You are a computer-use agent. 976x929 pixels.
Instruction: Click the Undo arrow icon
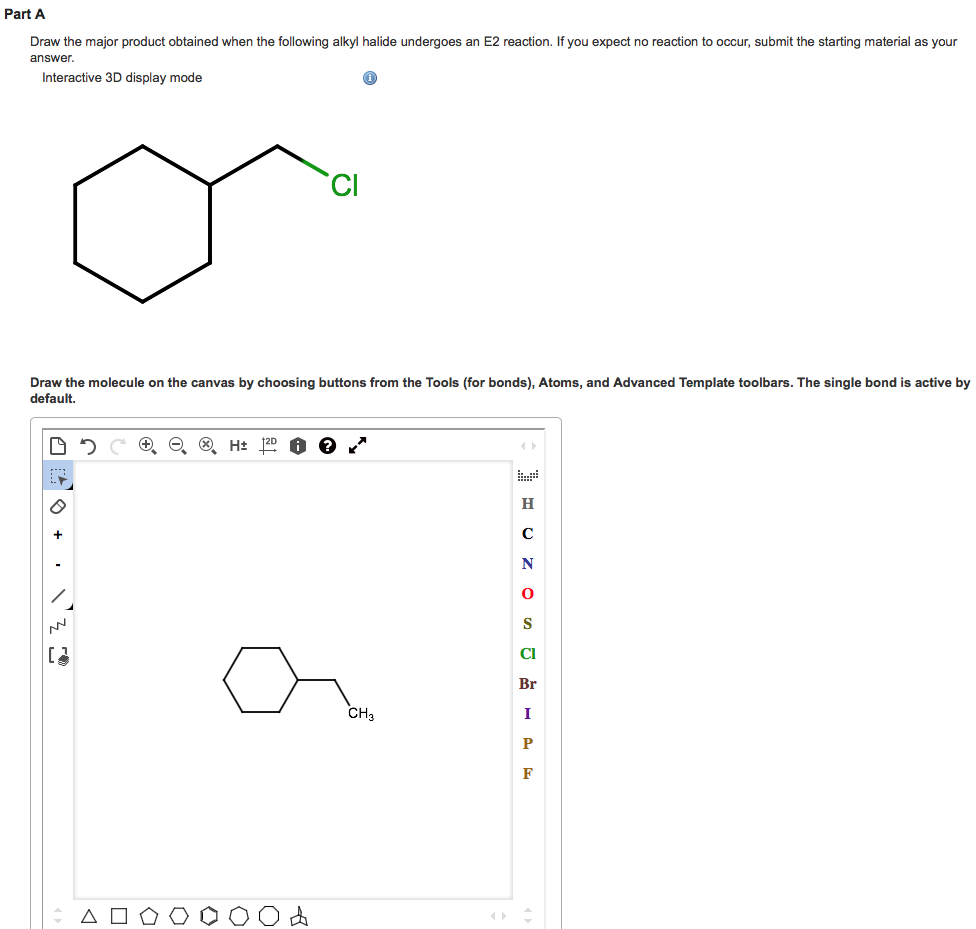coord(87,445)
